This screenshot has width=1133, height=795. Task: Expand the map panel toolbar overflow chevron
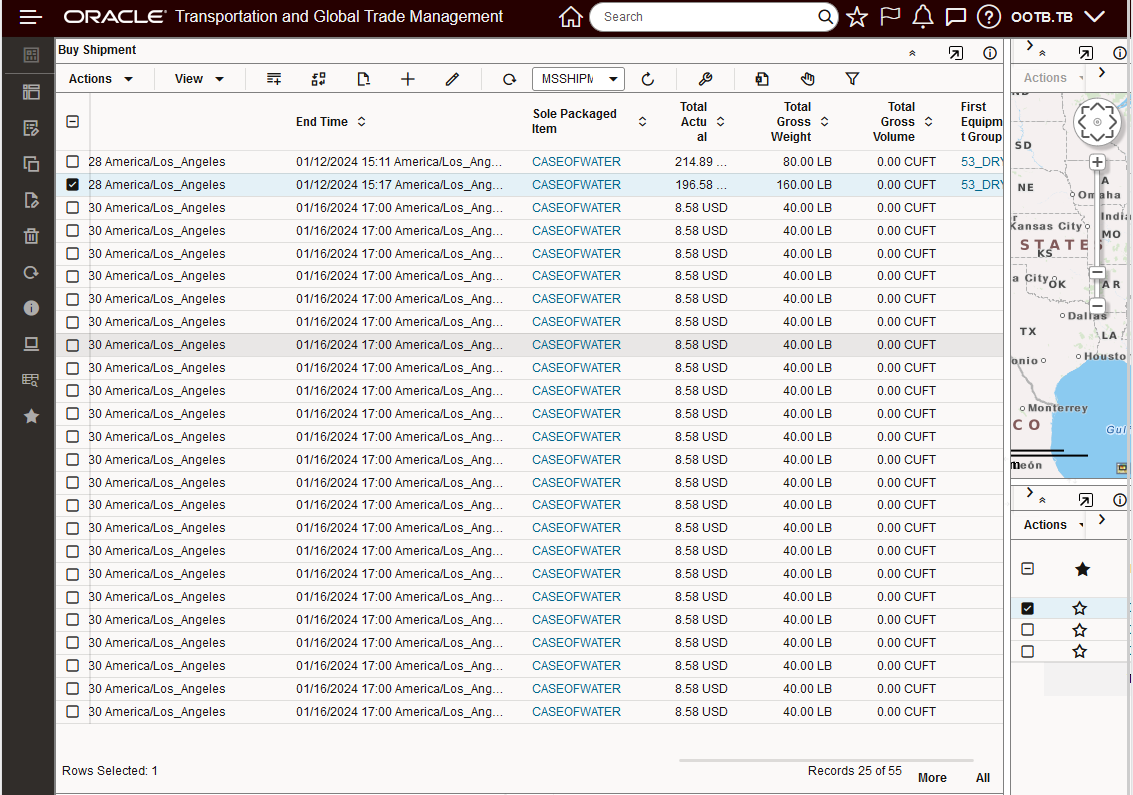tap(1101, 72)
